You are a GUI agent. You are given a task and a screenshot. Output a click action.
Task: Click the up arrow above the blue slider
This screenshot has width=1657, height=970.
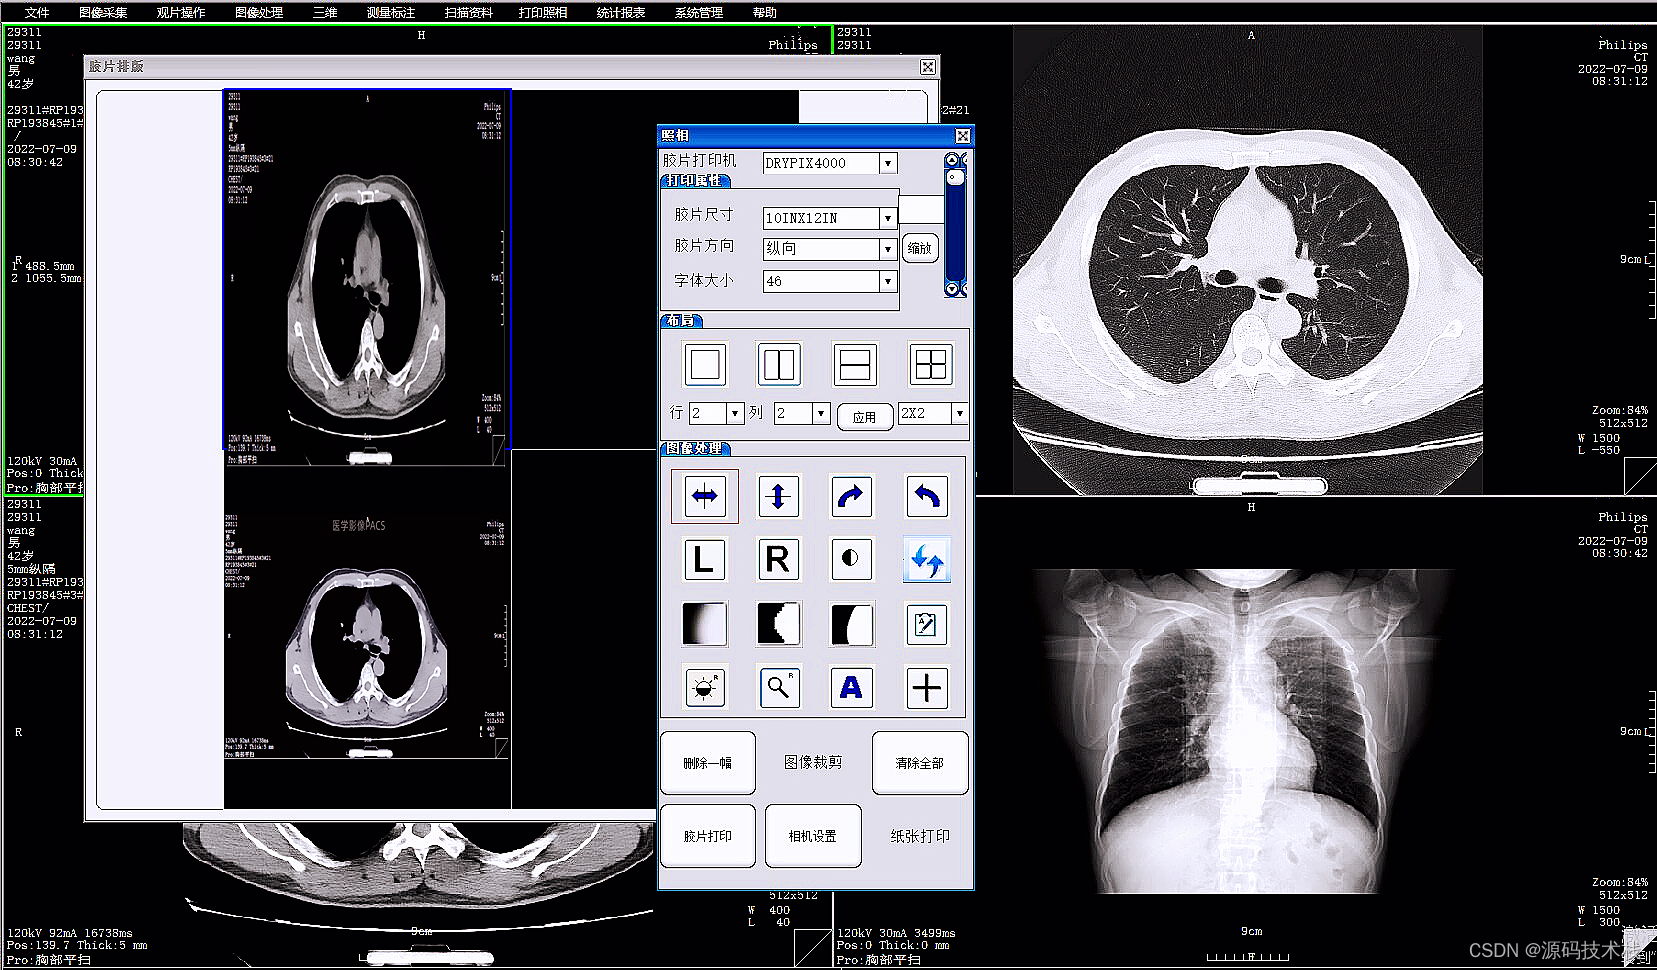click(952, 160)
